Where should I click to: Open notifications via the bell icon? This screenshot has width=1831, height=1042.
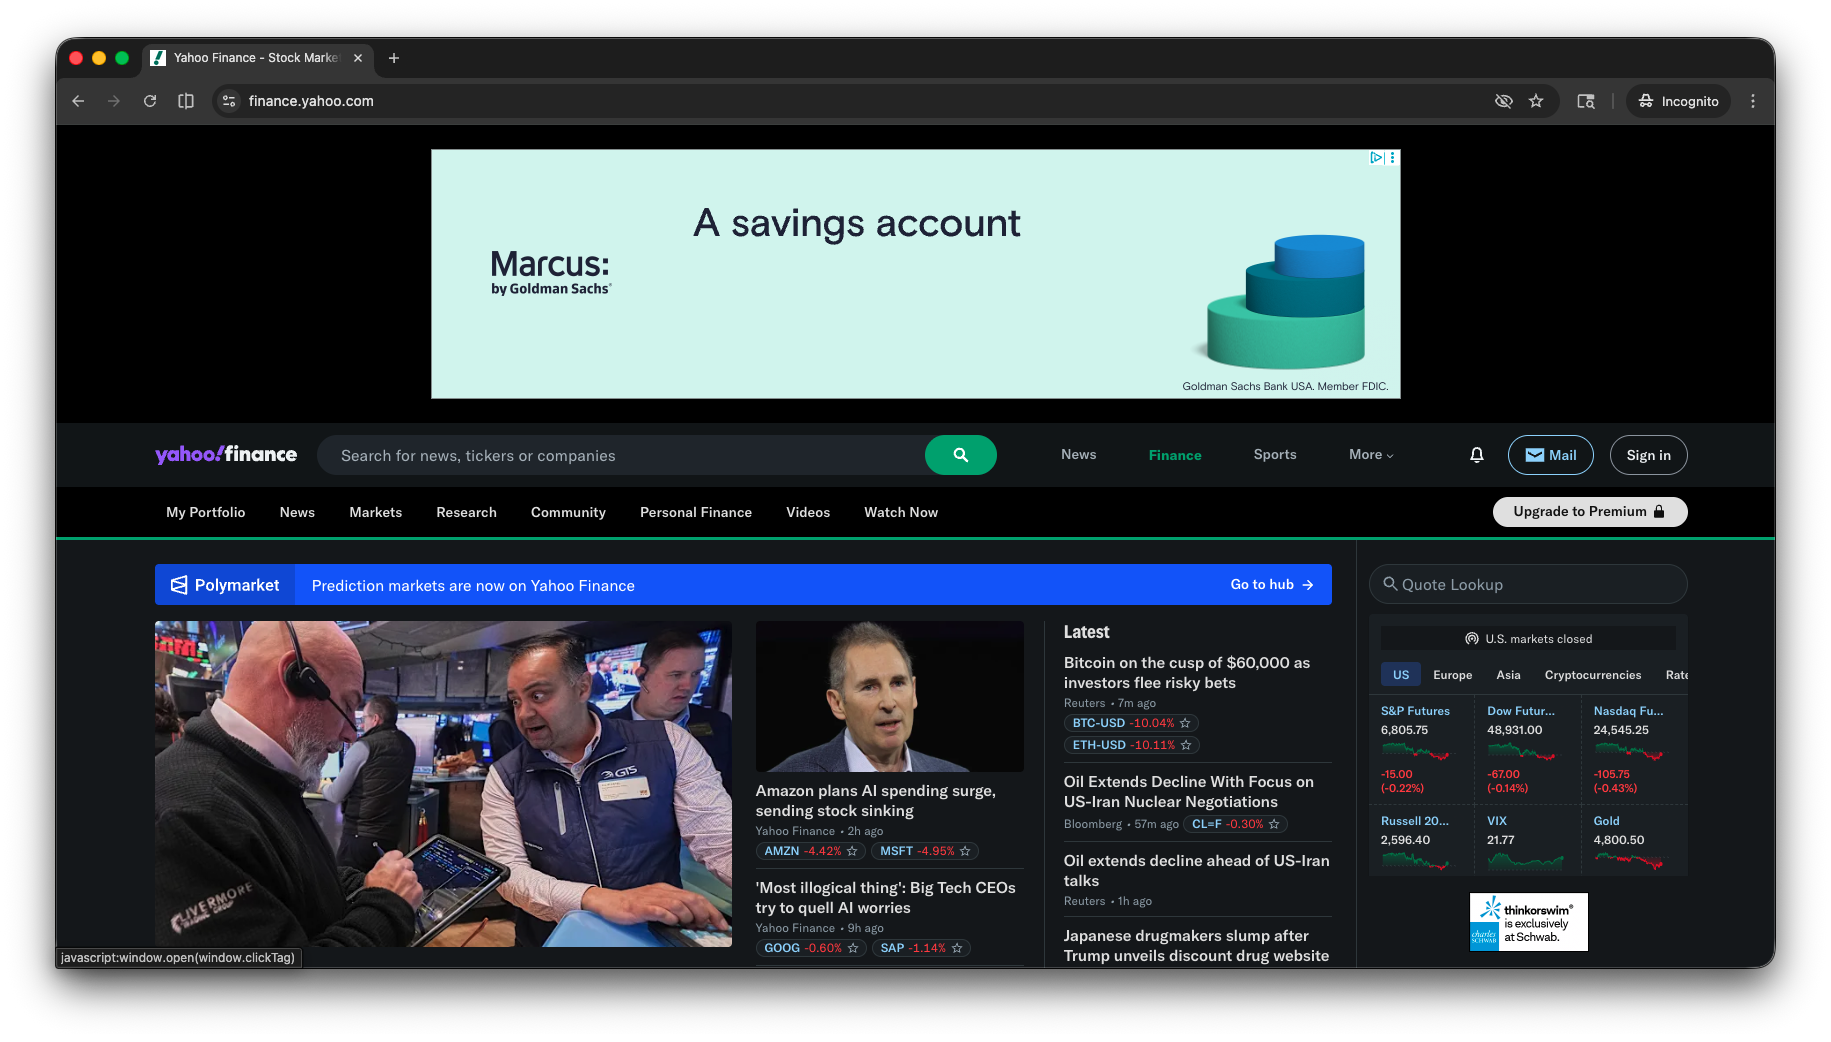[x=1477, y=455]
